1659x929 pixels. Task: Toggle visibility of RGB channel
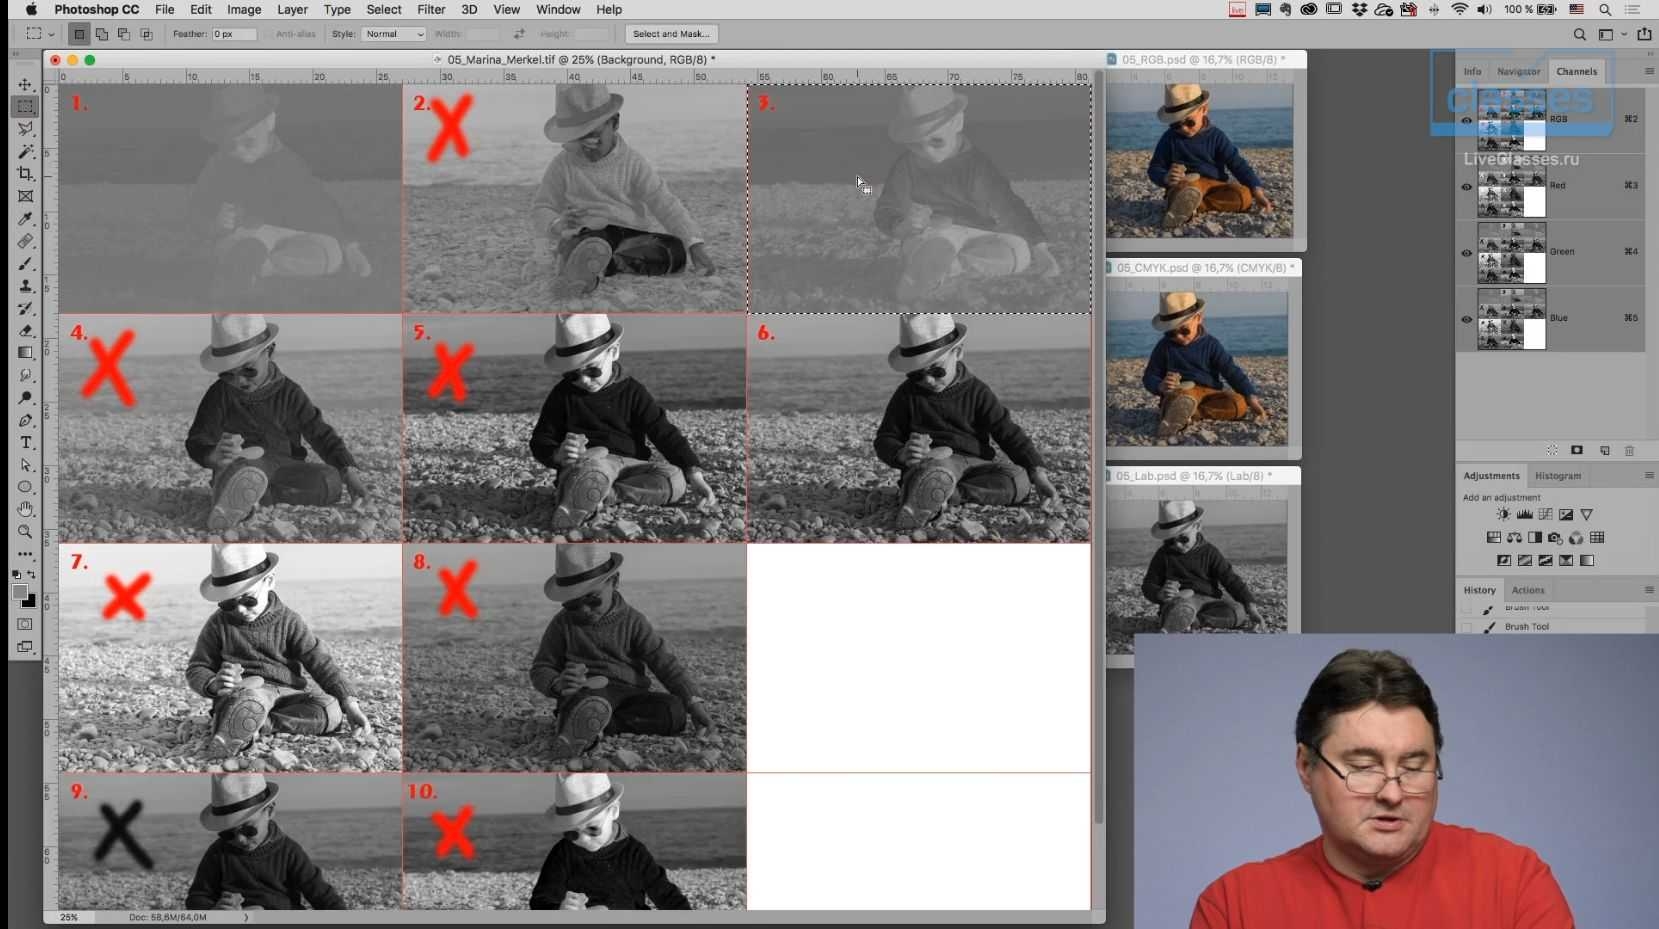click(1467, 120)
